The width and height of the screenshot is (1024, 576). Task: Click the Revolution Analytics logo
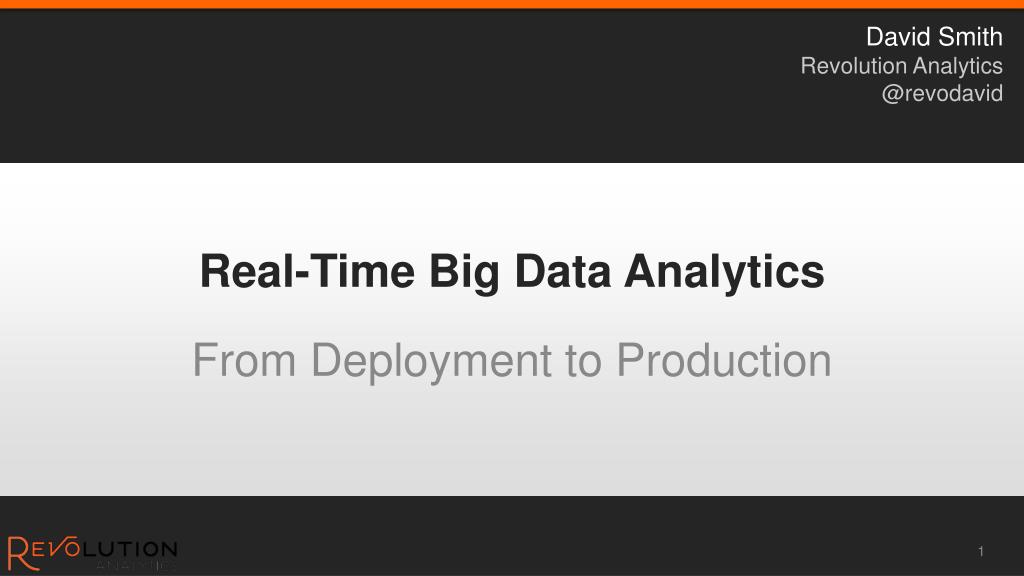click(x=92, y=553)
